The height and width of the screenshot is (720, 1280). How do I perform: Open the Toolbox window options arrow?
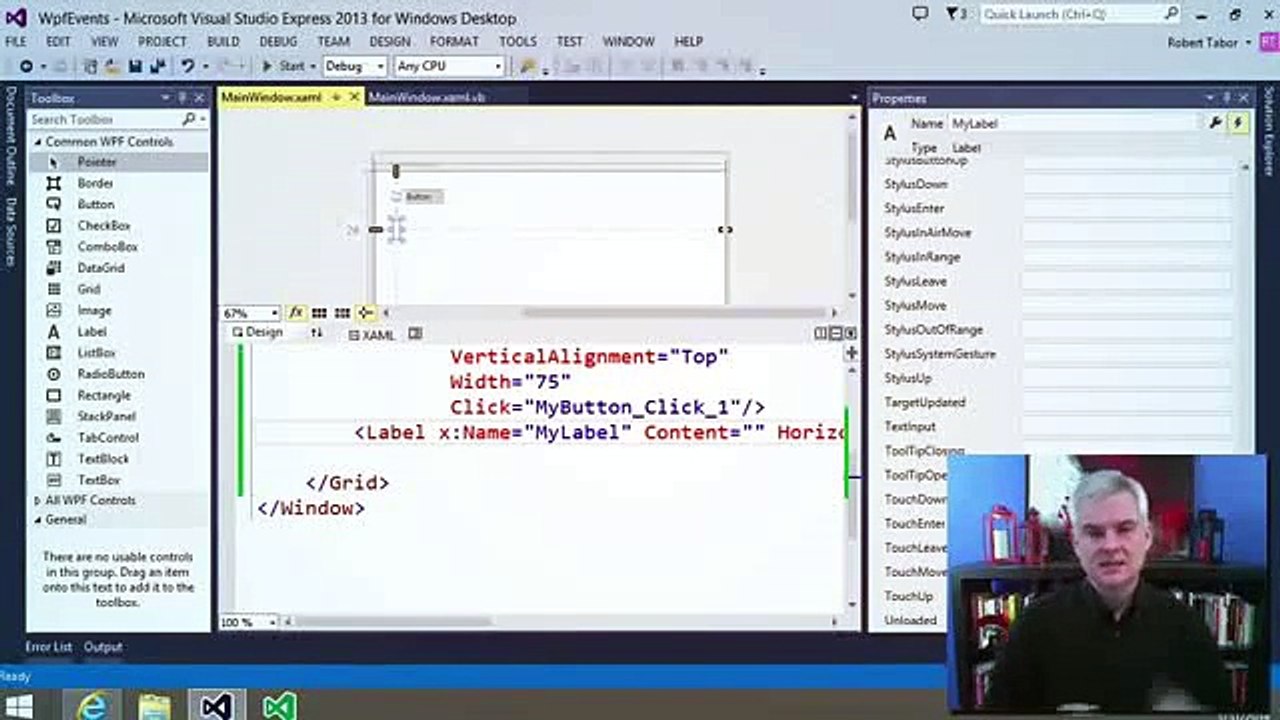point(166,98)
